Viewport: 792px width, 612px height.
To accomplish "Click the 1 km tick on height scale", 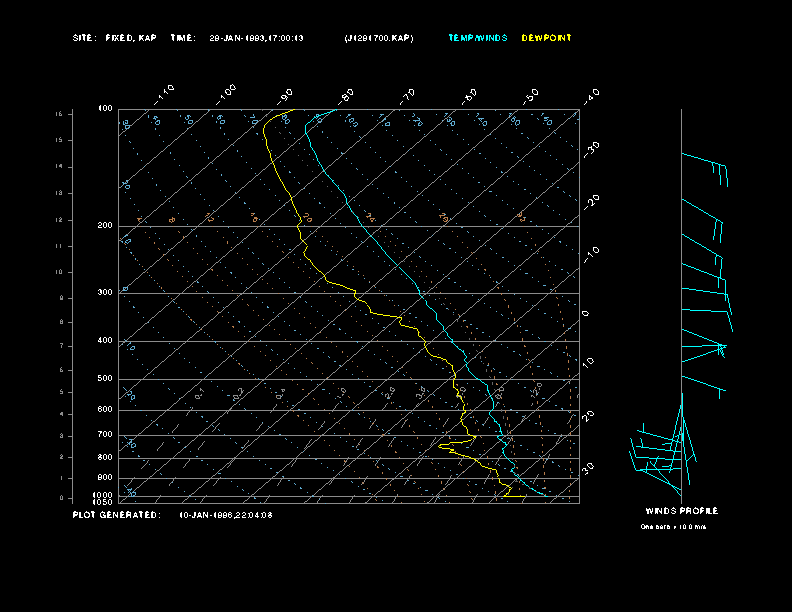I will pyautogui.click(x=62, y=478).
